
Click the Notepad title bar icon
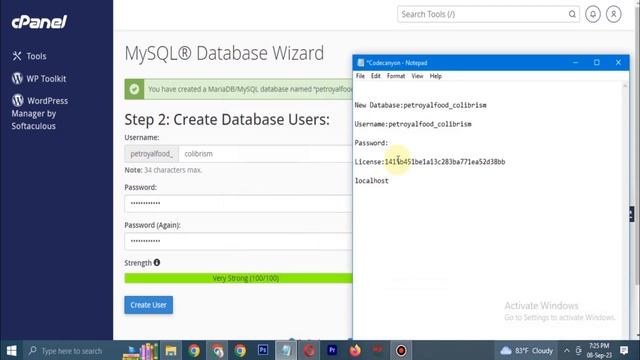point(360,62)
